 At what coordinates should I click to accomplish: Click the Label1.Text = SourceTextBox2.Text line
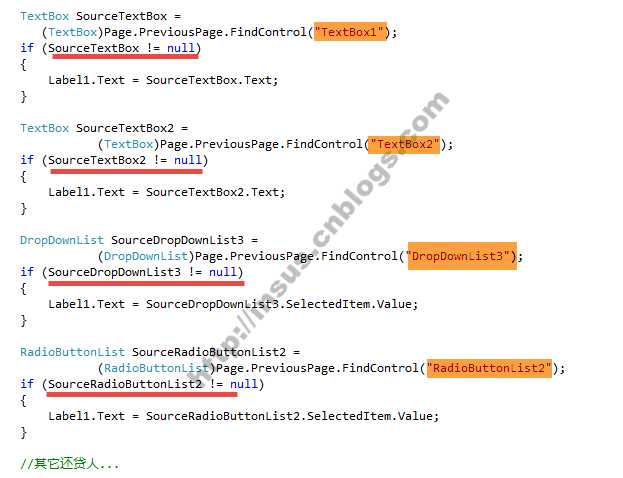click(167, 192)
